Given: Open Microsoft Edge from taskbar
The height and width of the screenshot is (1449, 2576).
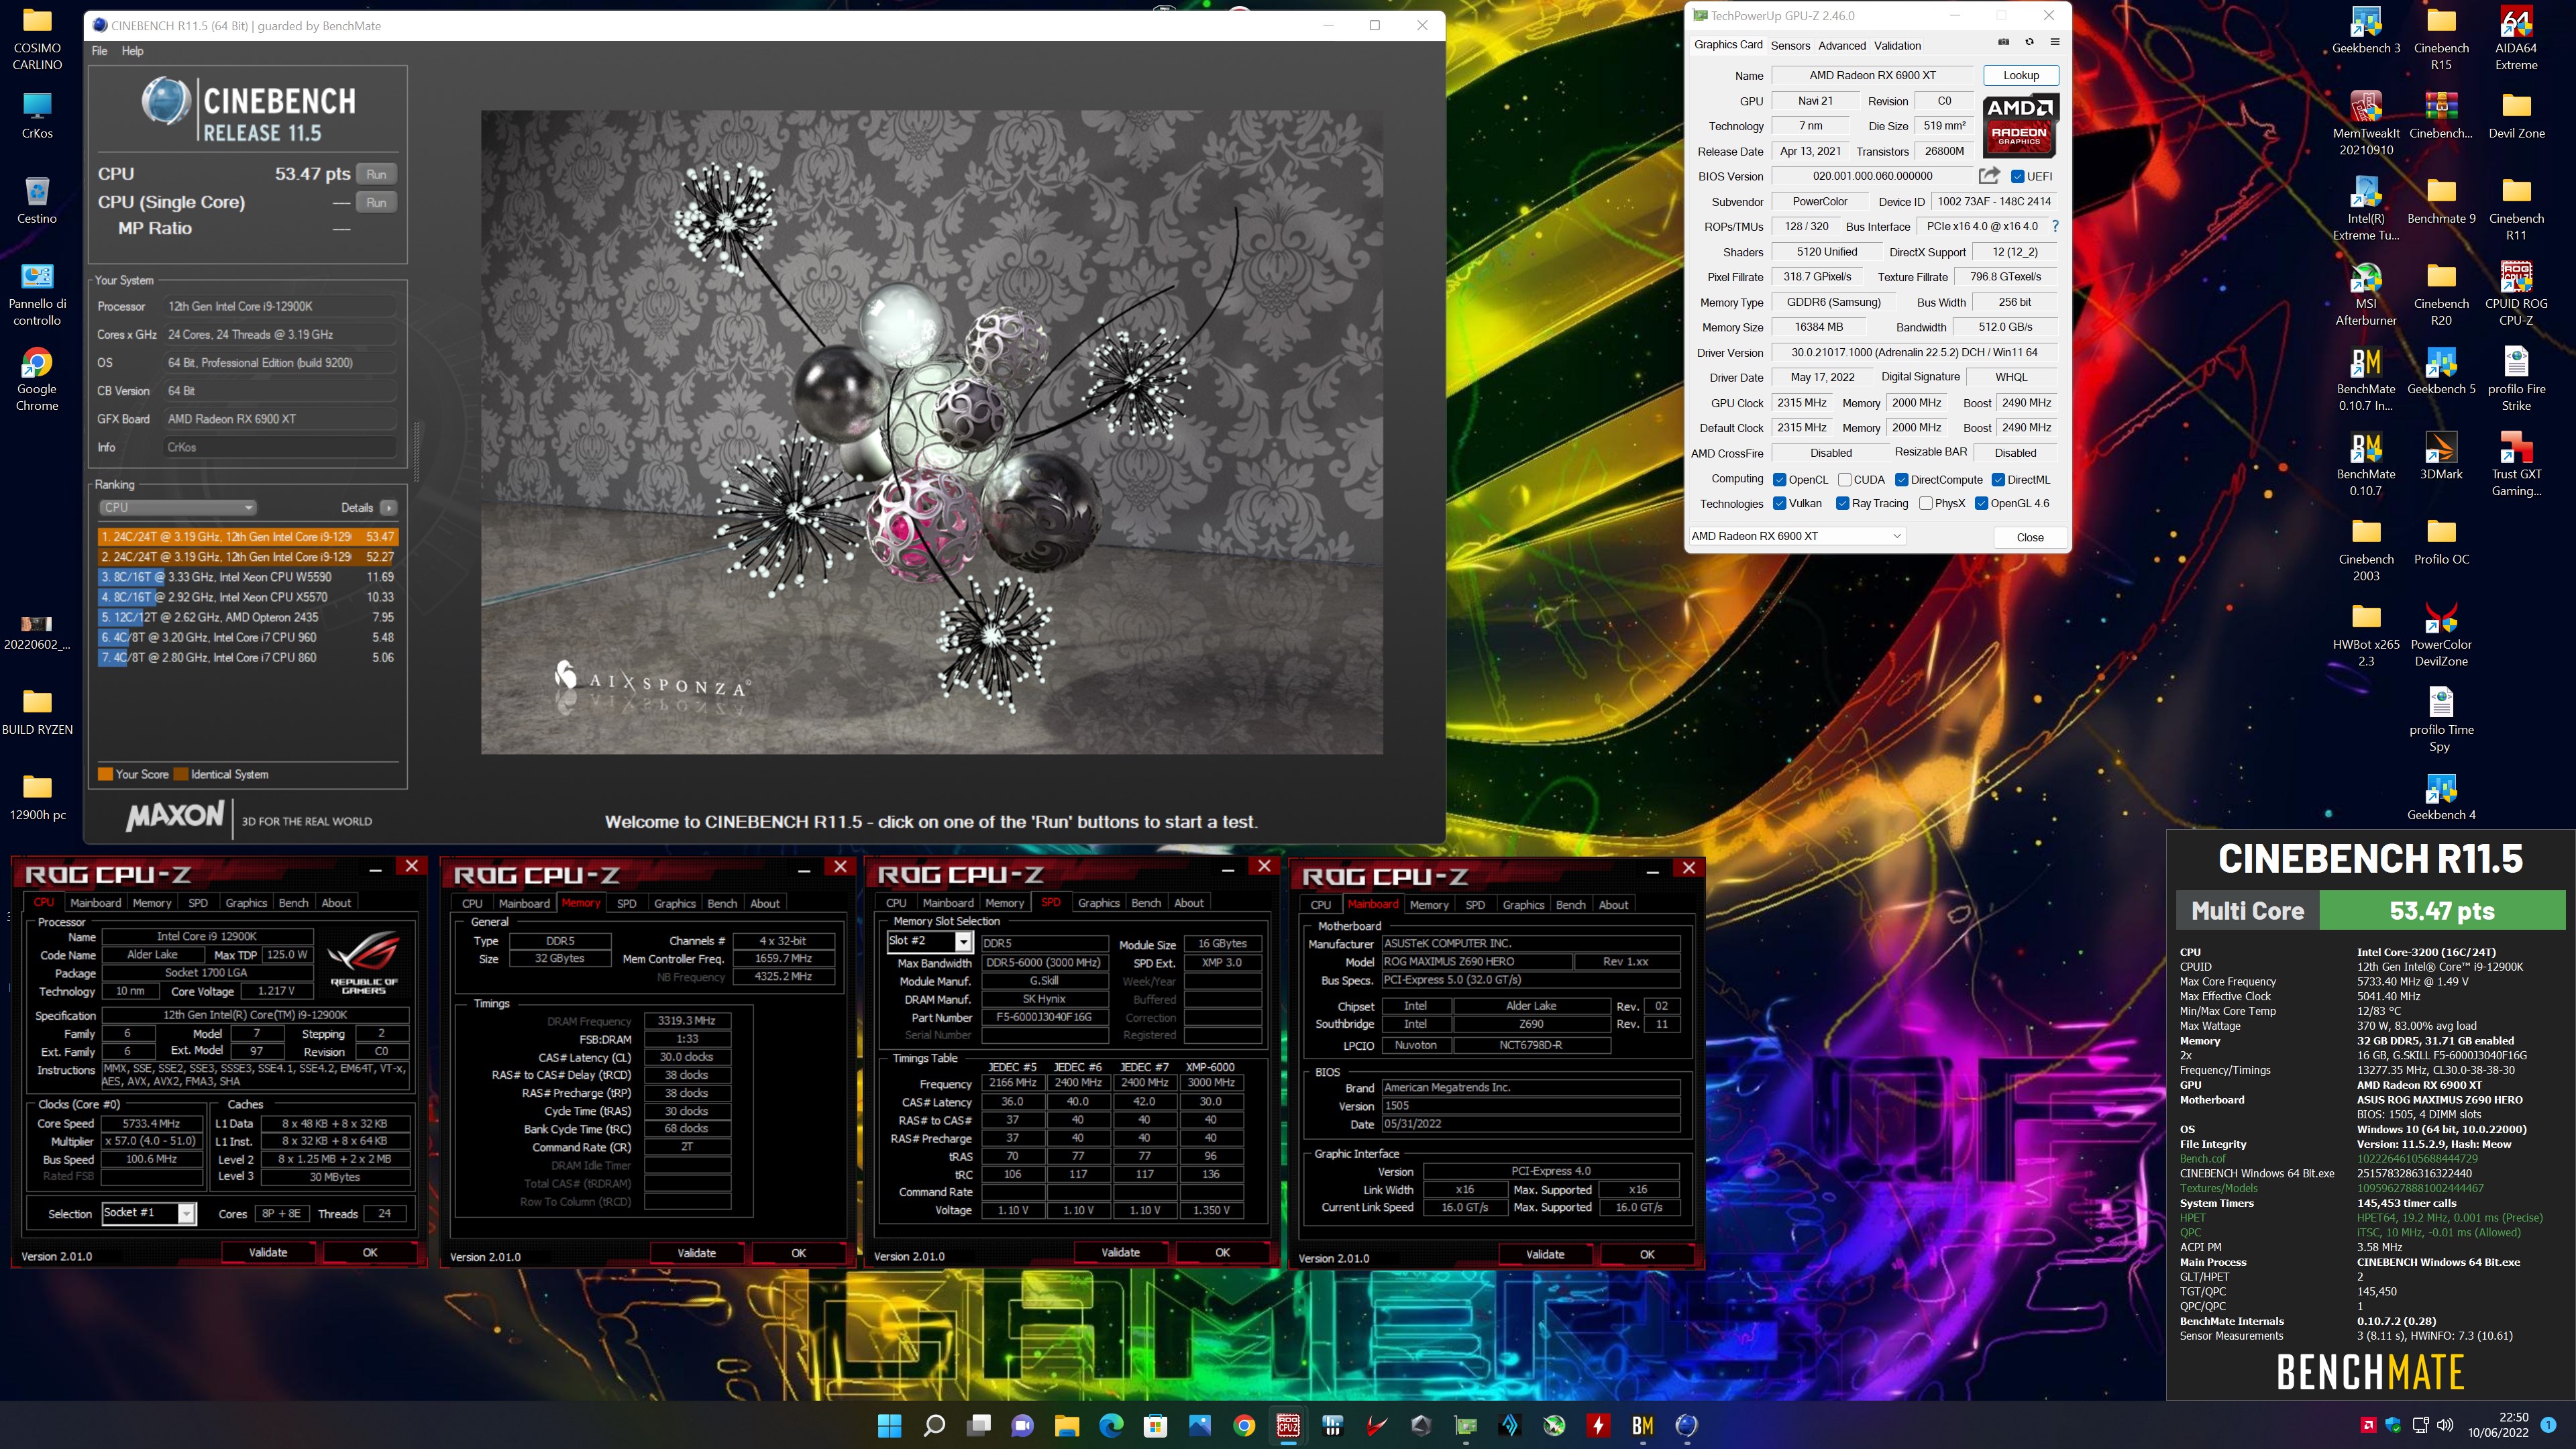Looking at the screenshot, I should (x=1111, y=1425).
